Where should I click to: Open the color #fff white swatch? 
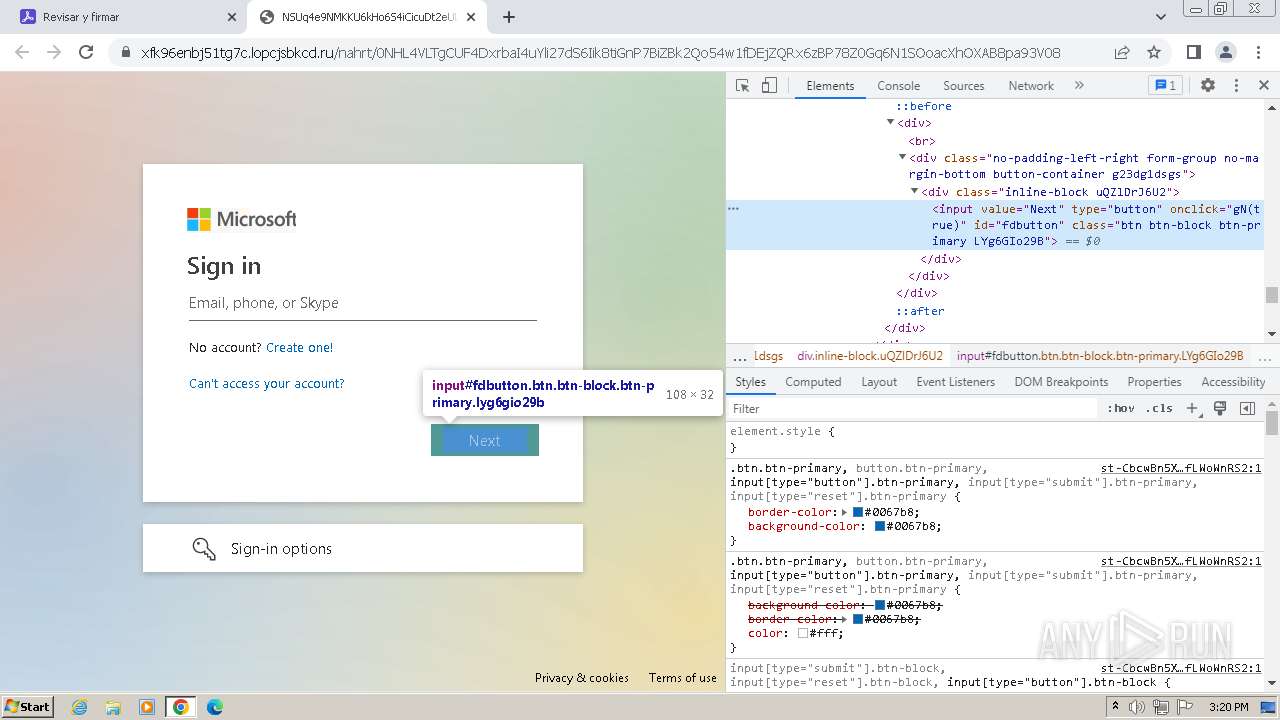pyautogui.click(x=803, y=633)
